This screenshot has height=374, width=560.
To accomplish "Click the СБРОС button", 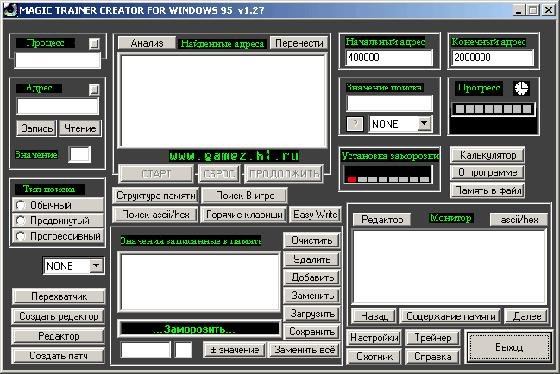I will pyautogui.click(x=218, y=174).
